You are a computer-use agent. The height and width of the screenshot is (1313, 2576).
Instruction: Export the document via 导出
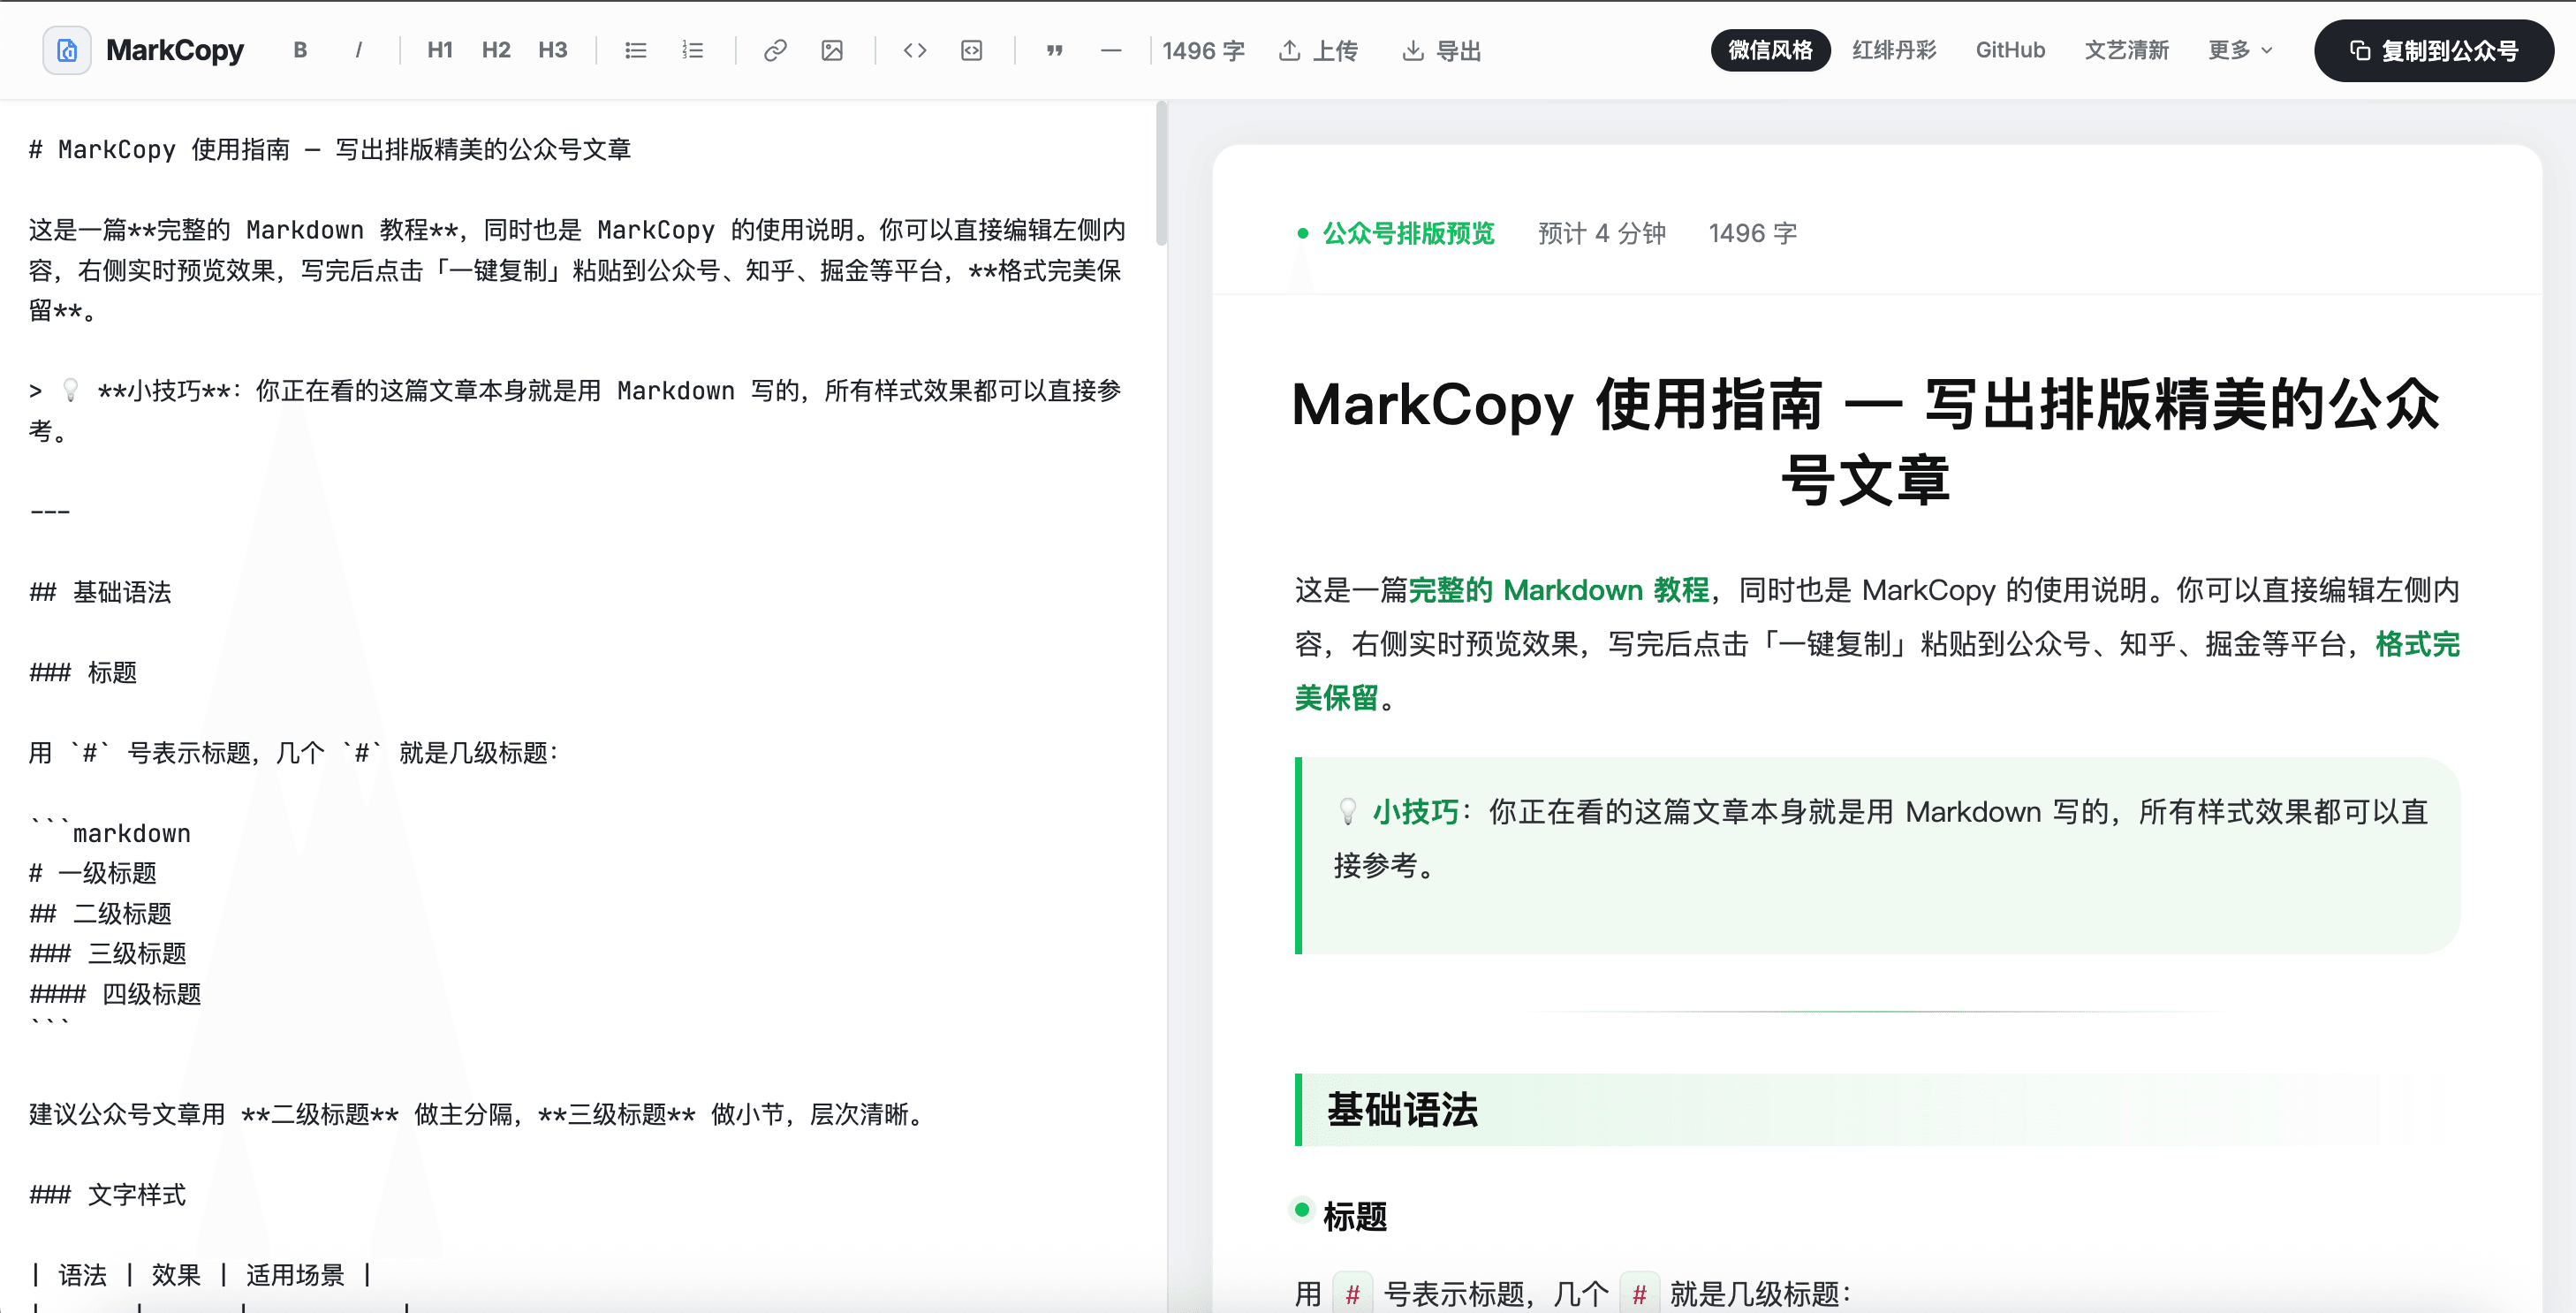pyautogui.click(x=1440, y=50)
